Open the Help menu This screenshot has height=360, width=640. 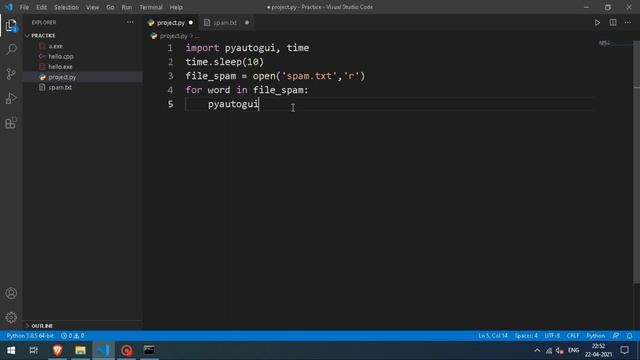click(x=176, y=7)
